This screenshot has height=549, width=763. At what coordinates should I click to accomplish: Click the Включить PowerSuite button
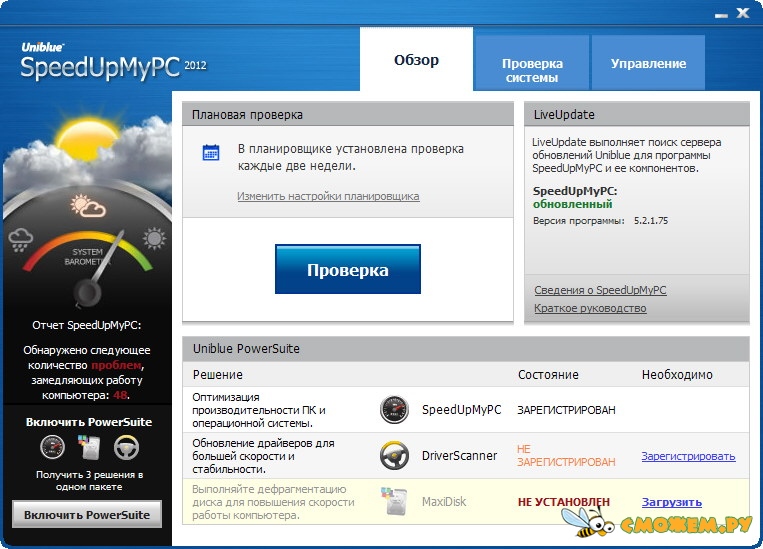pos(87,515)
